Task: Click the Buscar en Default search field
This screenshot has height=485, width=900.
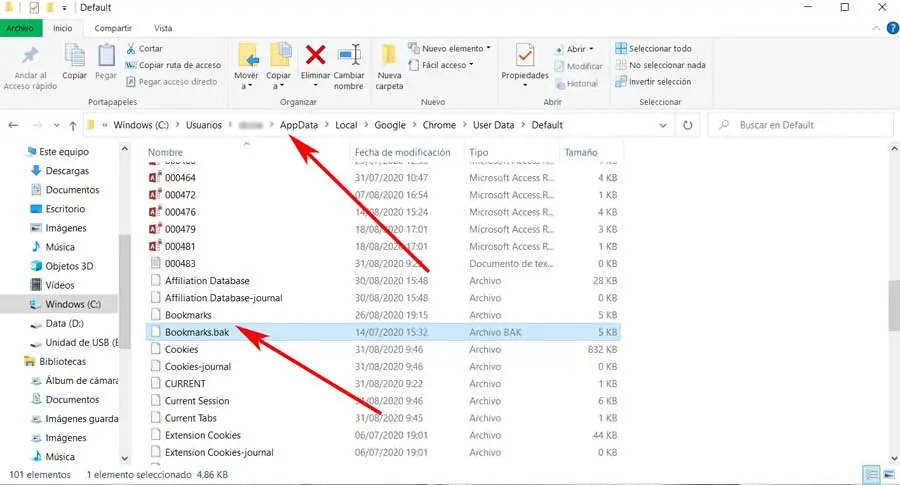Action: tap(801, 125)
